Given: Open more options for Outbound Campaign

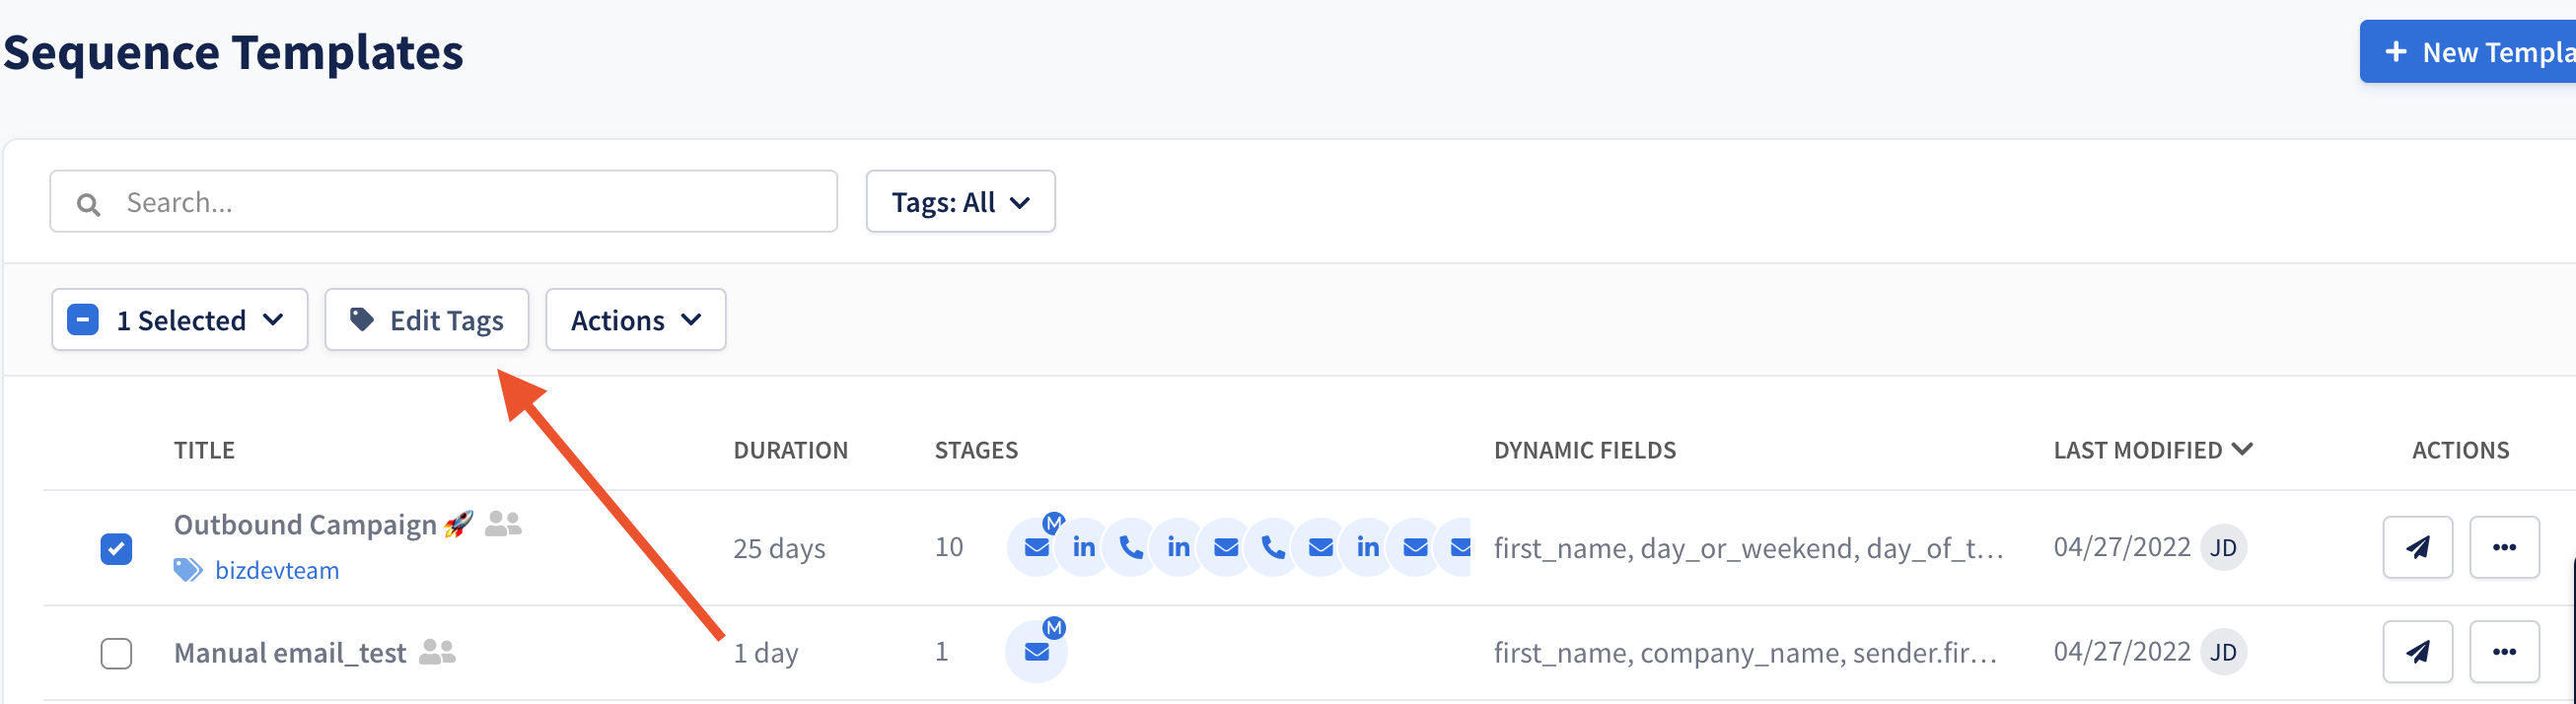Looking at the screenshot, I should (2504, 547).
